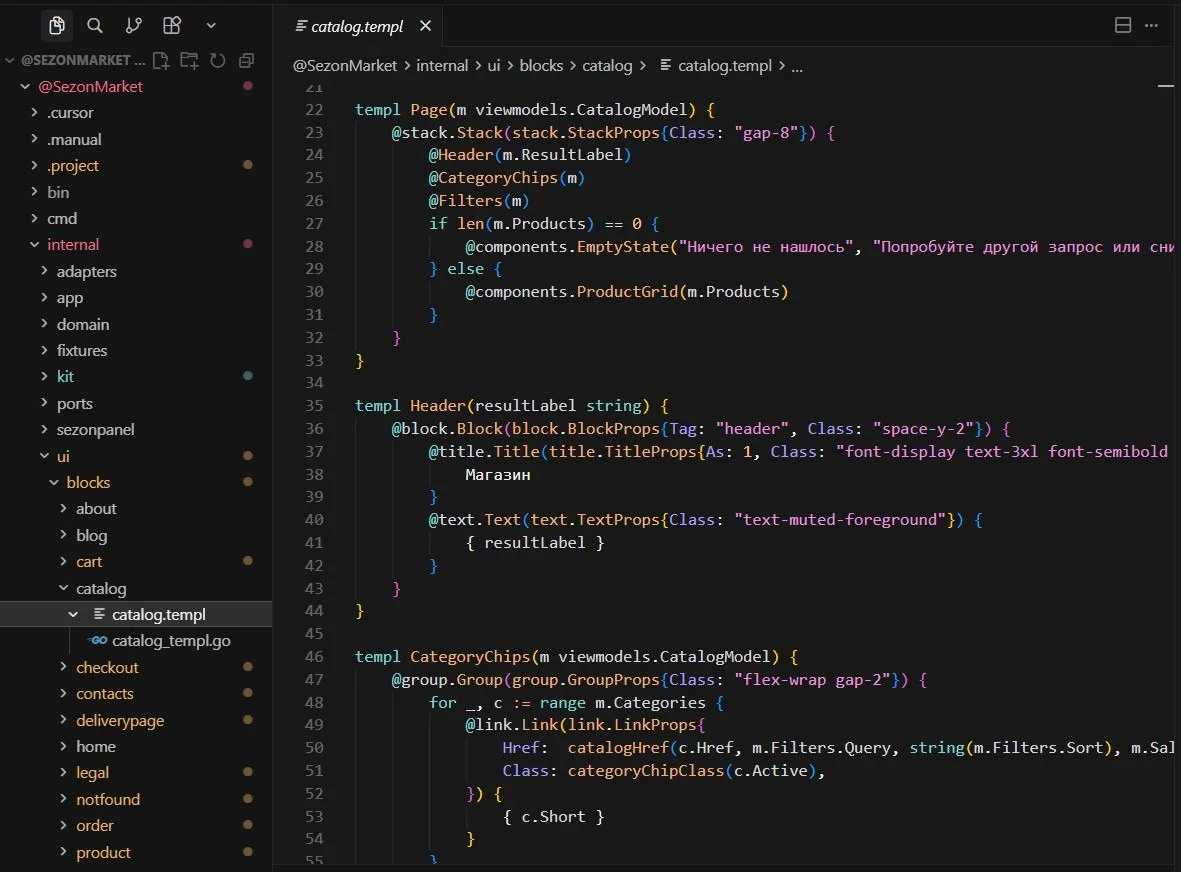This screenshot has height=872, width=1181.
Task: Expand the .project folder
Action: pyautogui.click(x=34, y=166)
